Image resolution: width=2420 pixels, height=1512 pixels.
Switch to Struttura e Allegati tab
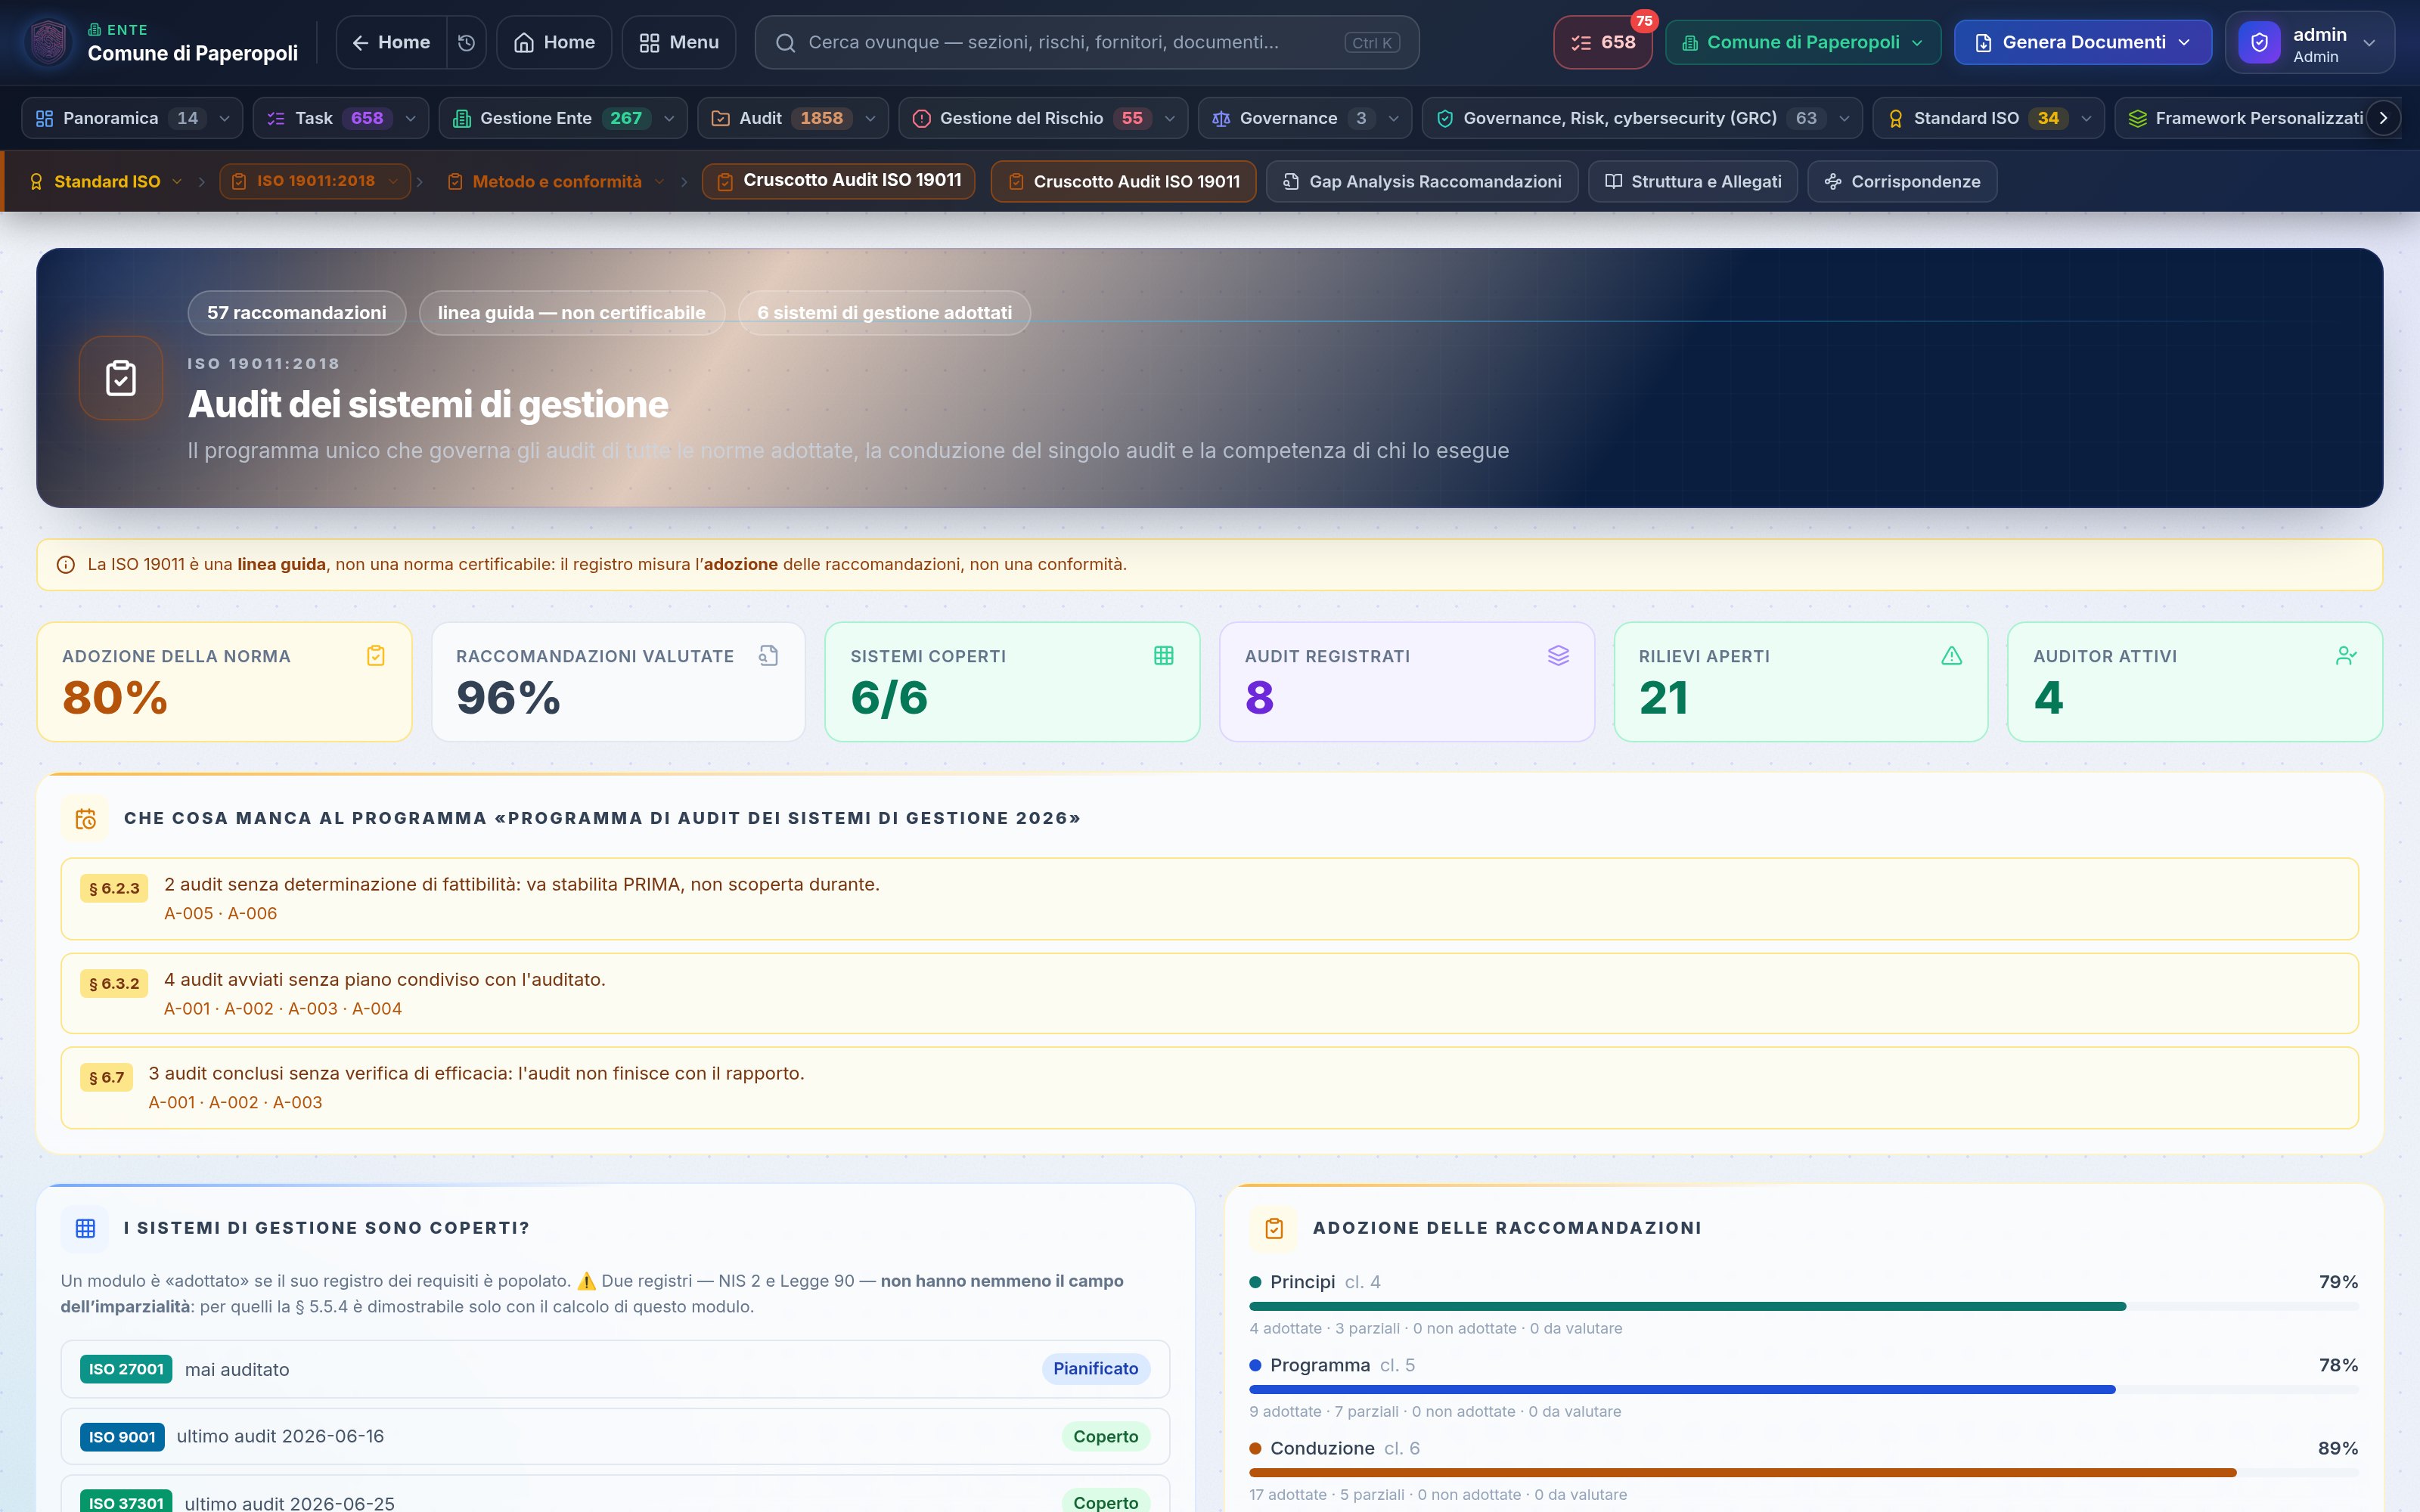pyautogui.click(x=1692, y=182)
